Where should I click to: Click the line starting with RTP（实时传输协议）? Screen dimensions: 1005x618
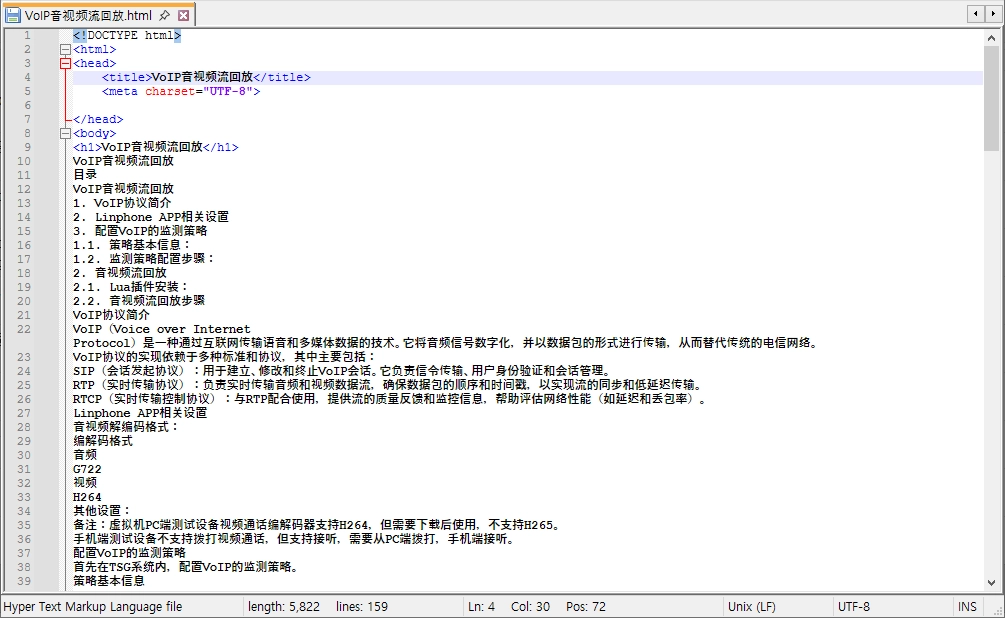point(390,385)
